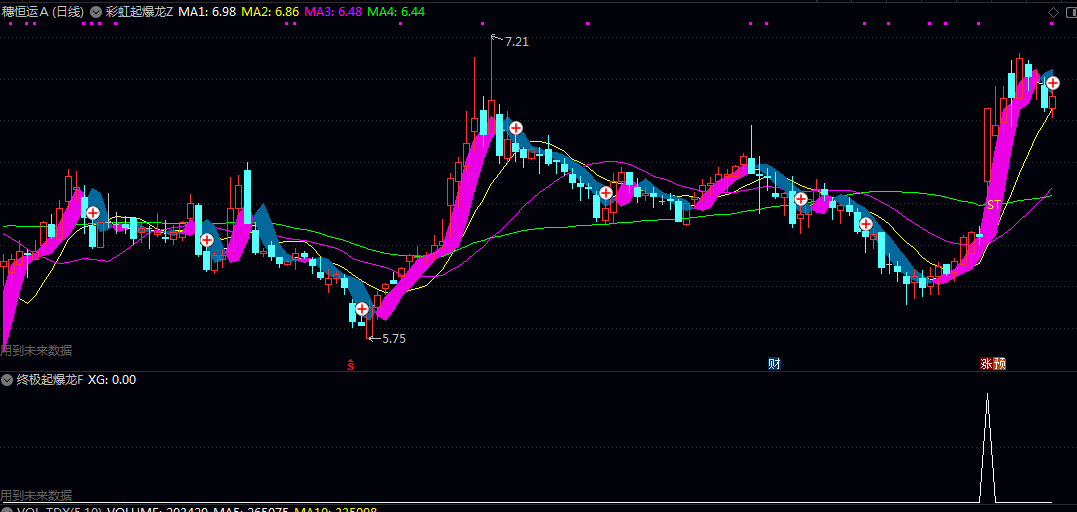This screenshot has height=512, width=1077.
Task: Click the plus marker beside the 5.75 low
Action: [x=362, y=309]
